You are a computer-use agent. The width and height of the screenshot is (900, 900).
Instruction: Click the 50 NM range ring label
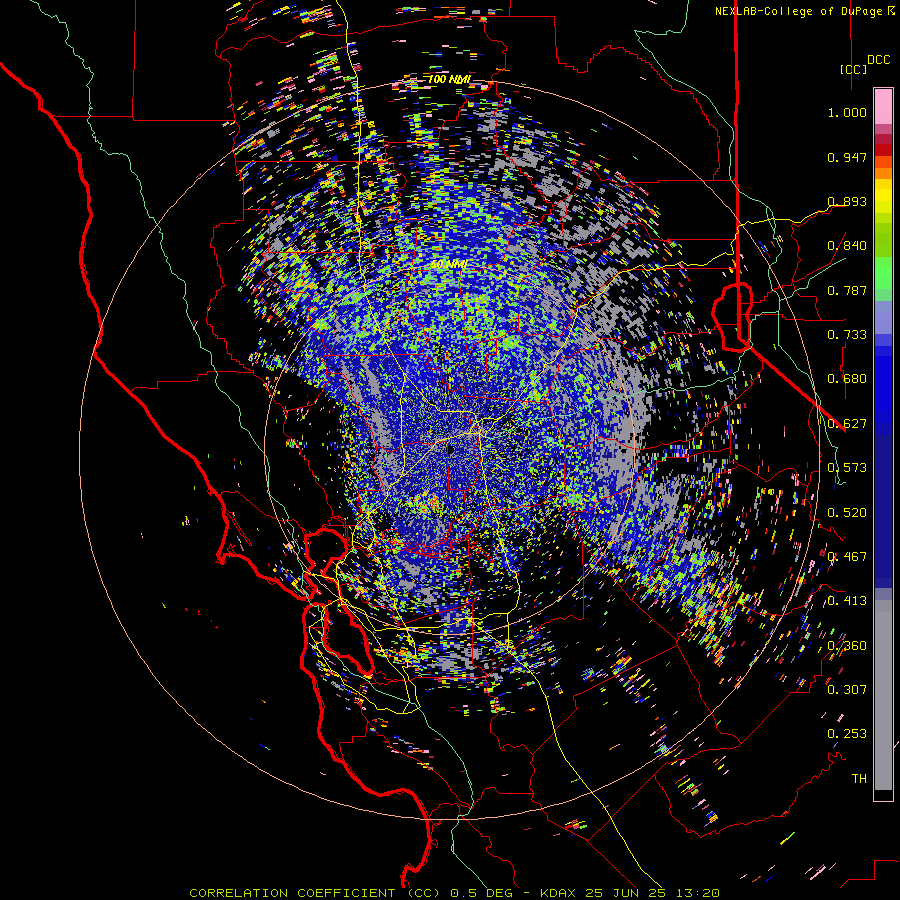(448, 265)
